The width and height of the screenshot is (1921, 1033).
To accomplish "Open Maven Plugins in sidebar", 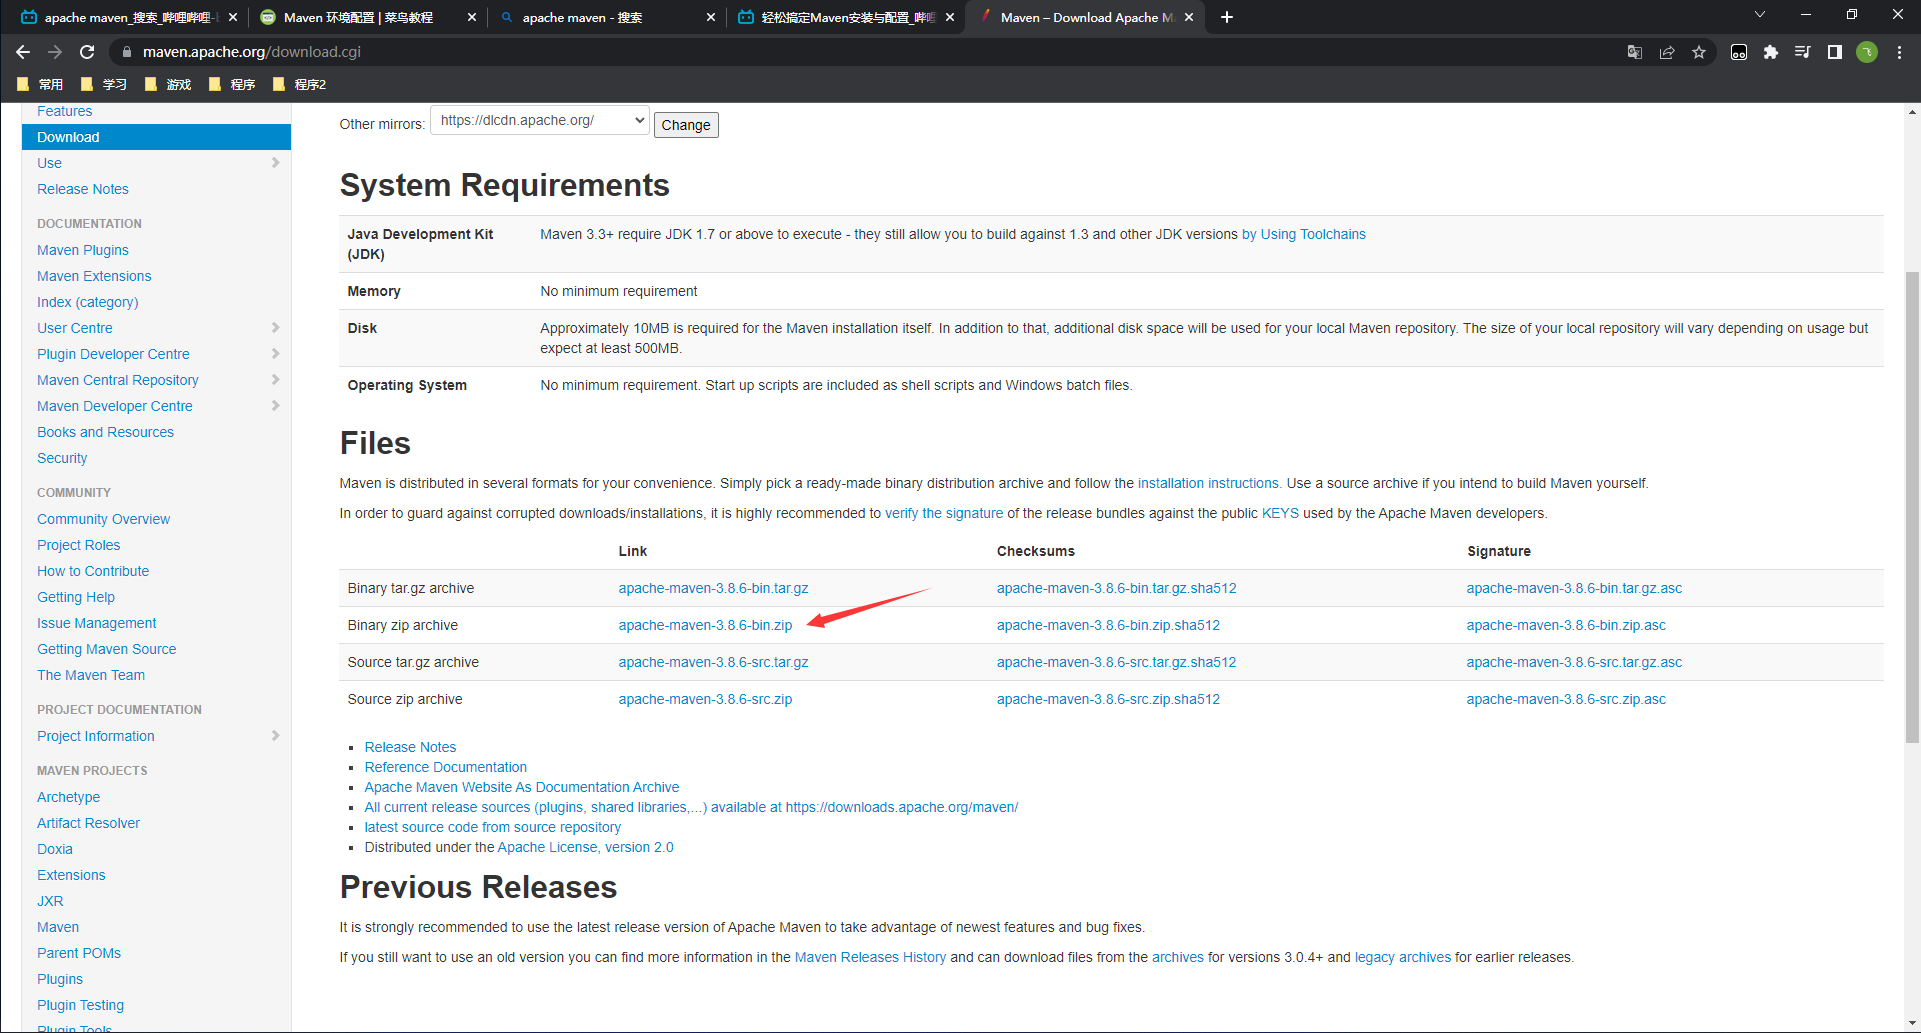I will [x=83, y=250].
